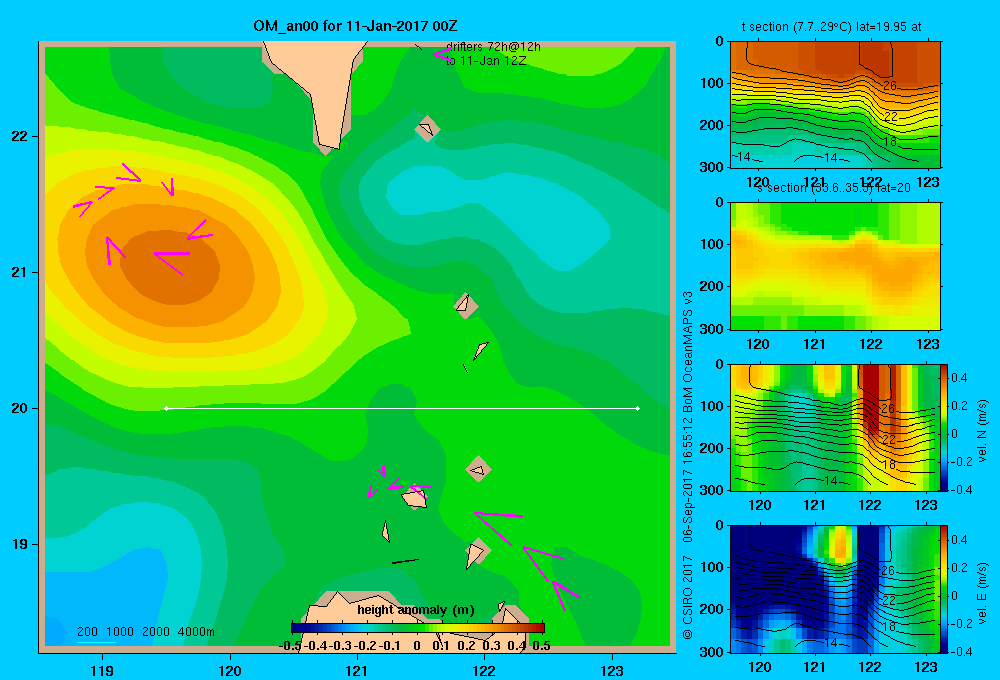Click the northward velocity section plot panel
Viewport: 1000px width, 680px height.
point(834,427)
